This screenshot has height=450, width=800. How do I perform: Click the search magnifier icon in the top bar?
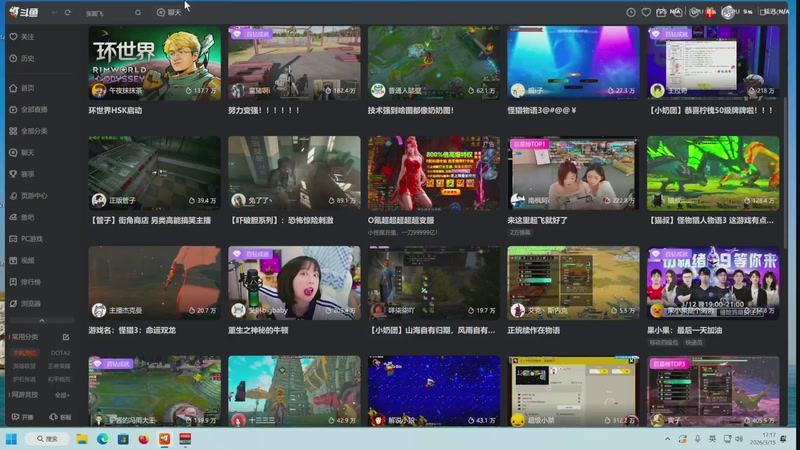pos(138,12)
